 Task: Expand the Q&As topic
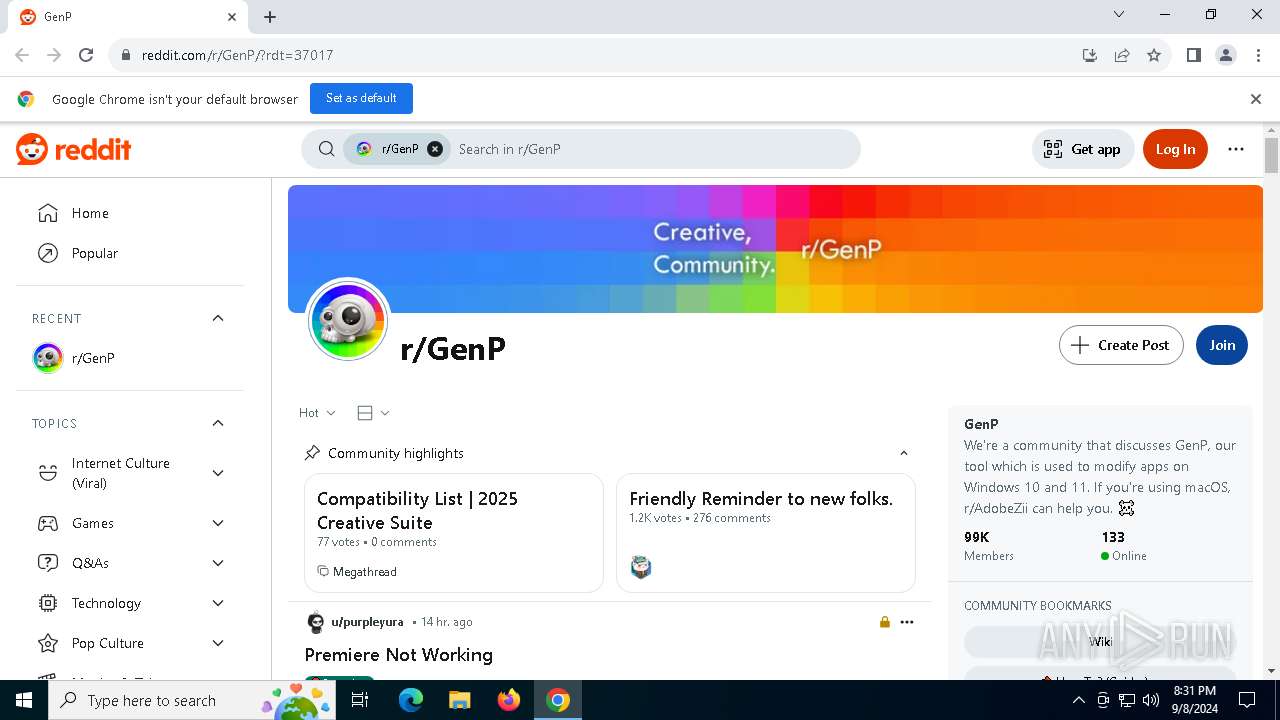click(218, 563)
